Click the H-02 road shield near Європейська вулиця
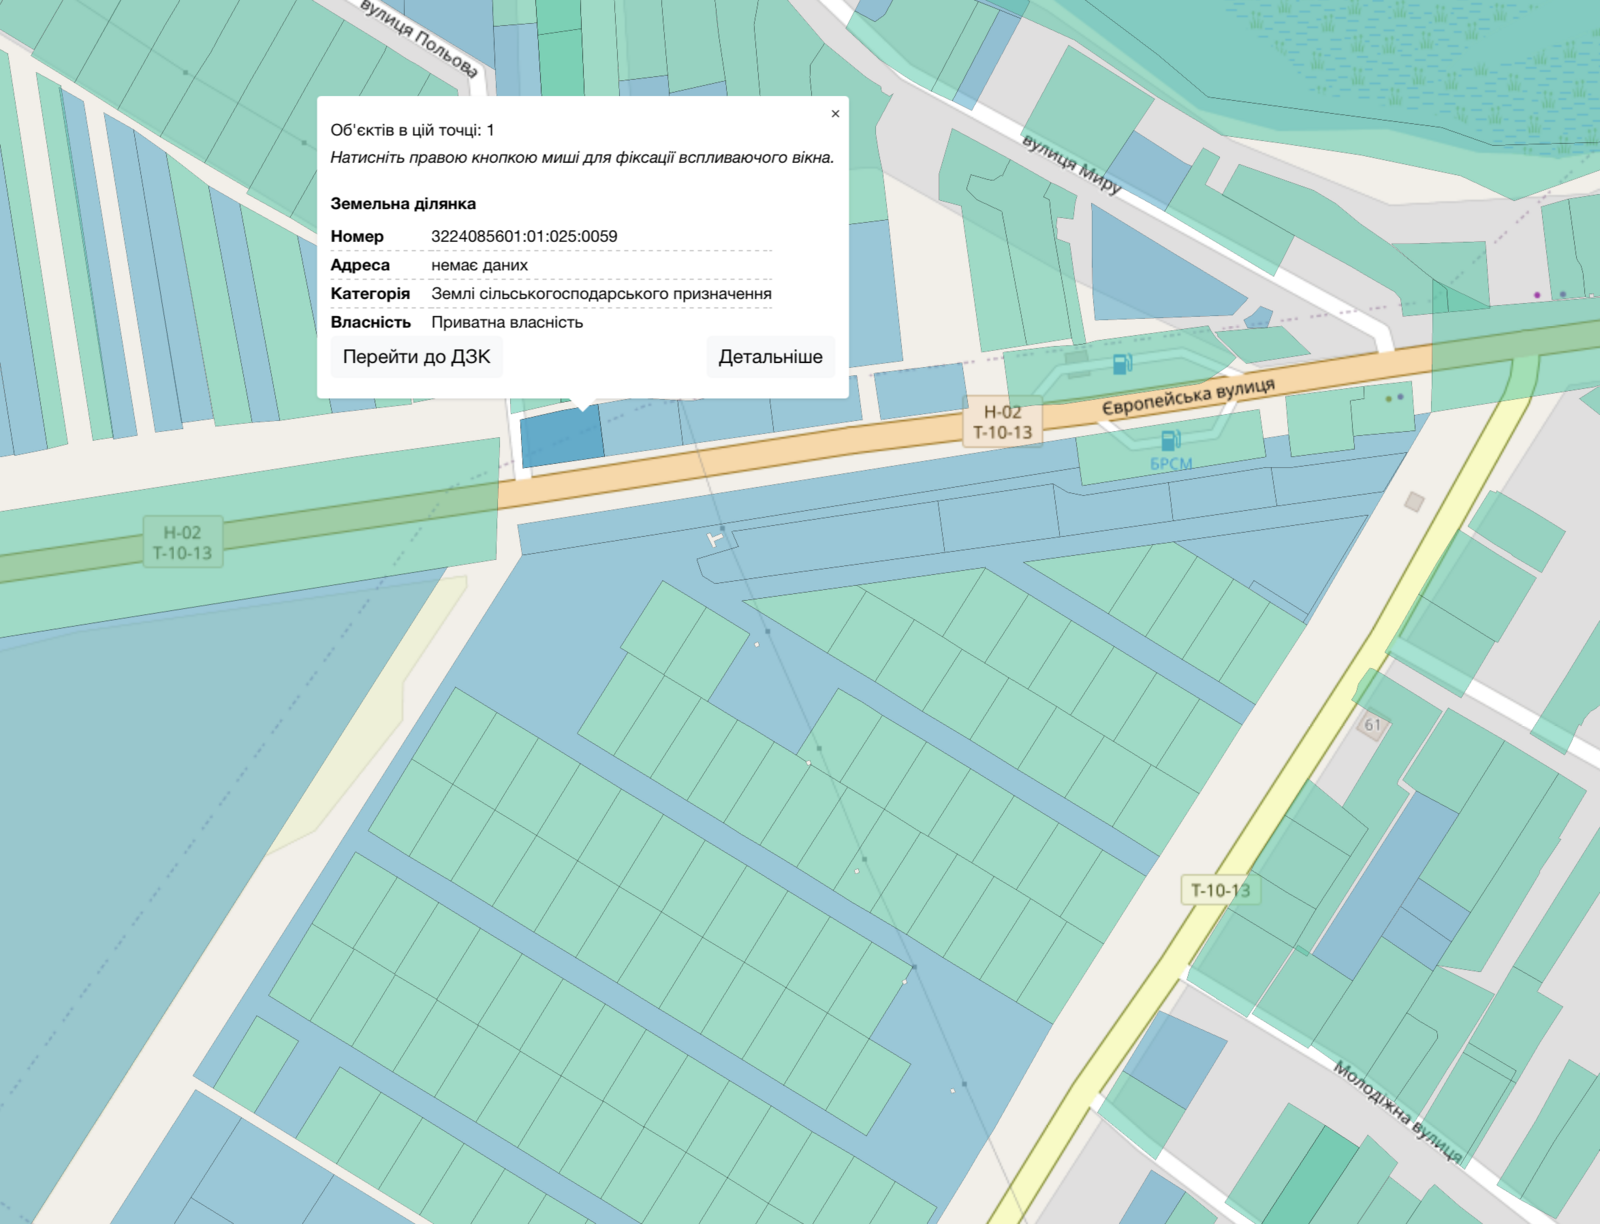 1003,421
